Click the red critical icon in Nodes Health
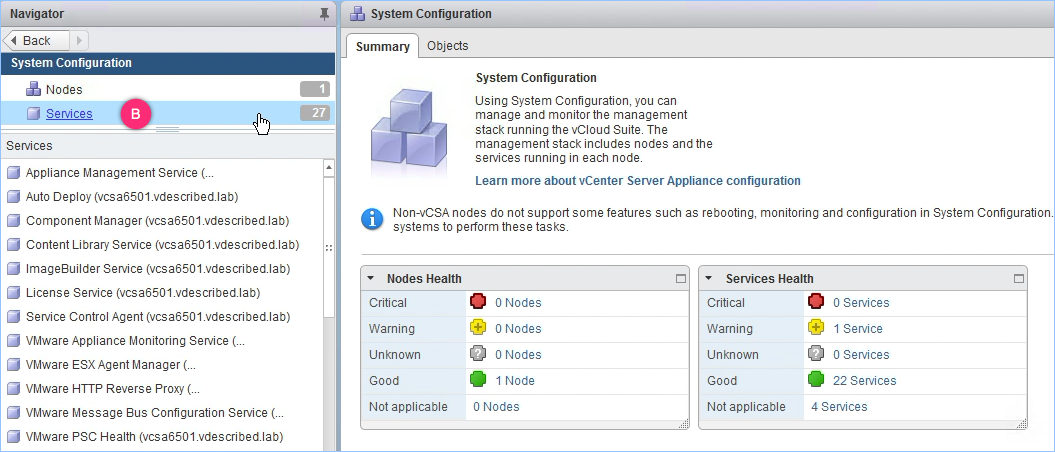The image size is (1055, 452). point(478,301)
